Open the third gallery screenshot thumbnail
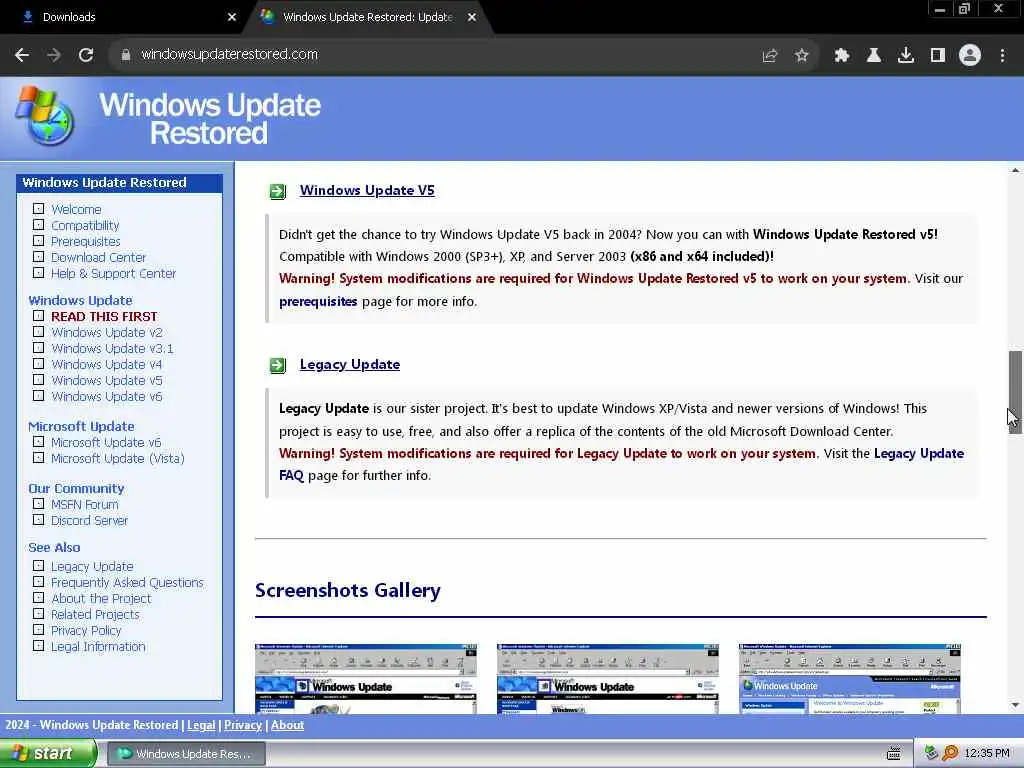 [x=850, y=679]
